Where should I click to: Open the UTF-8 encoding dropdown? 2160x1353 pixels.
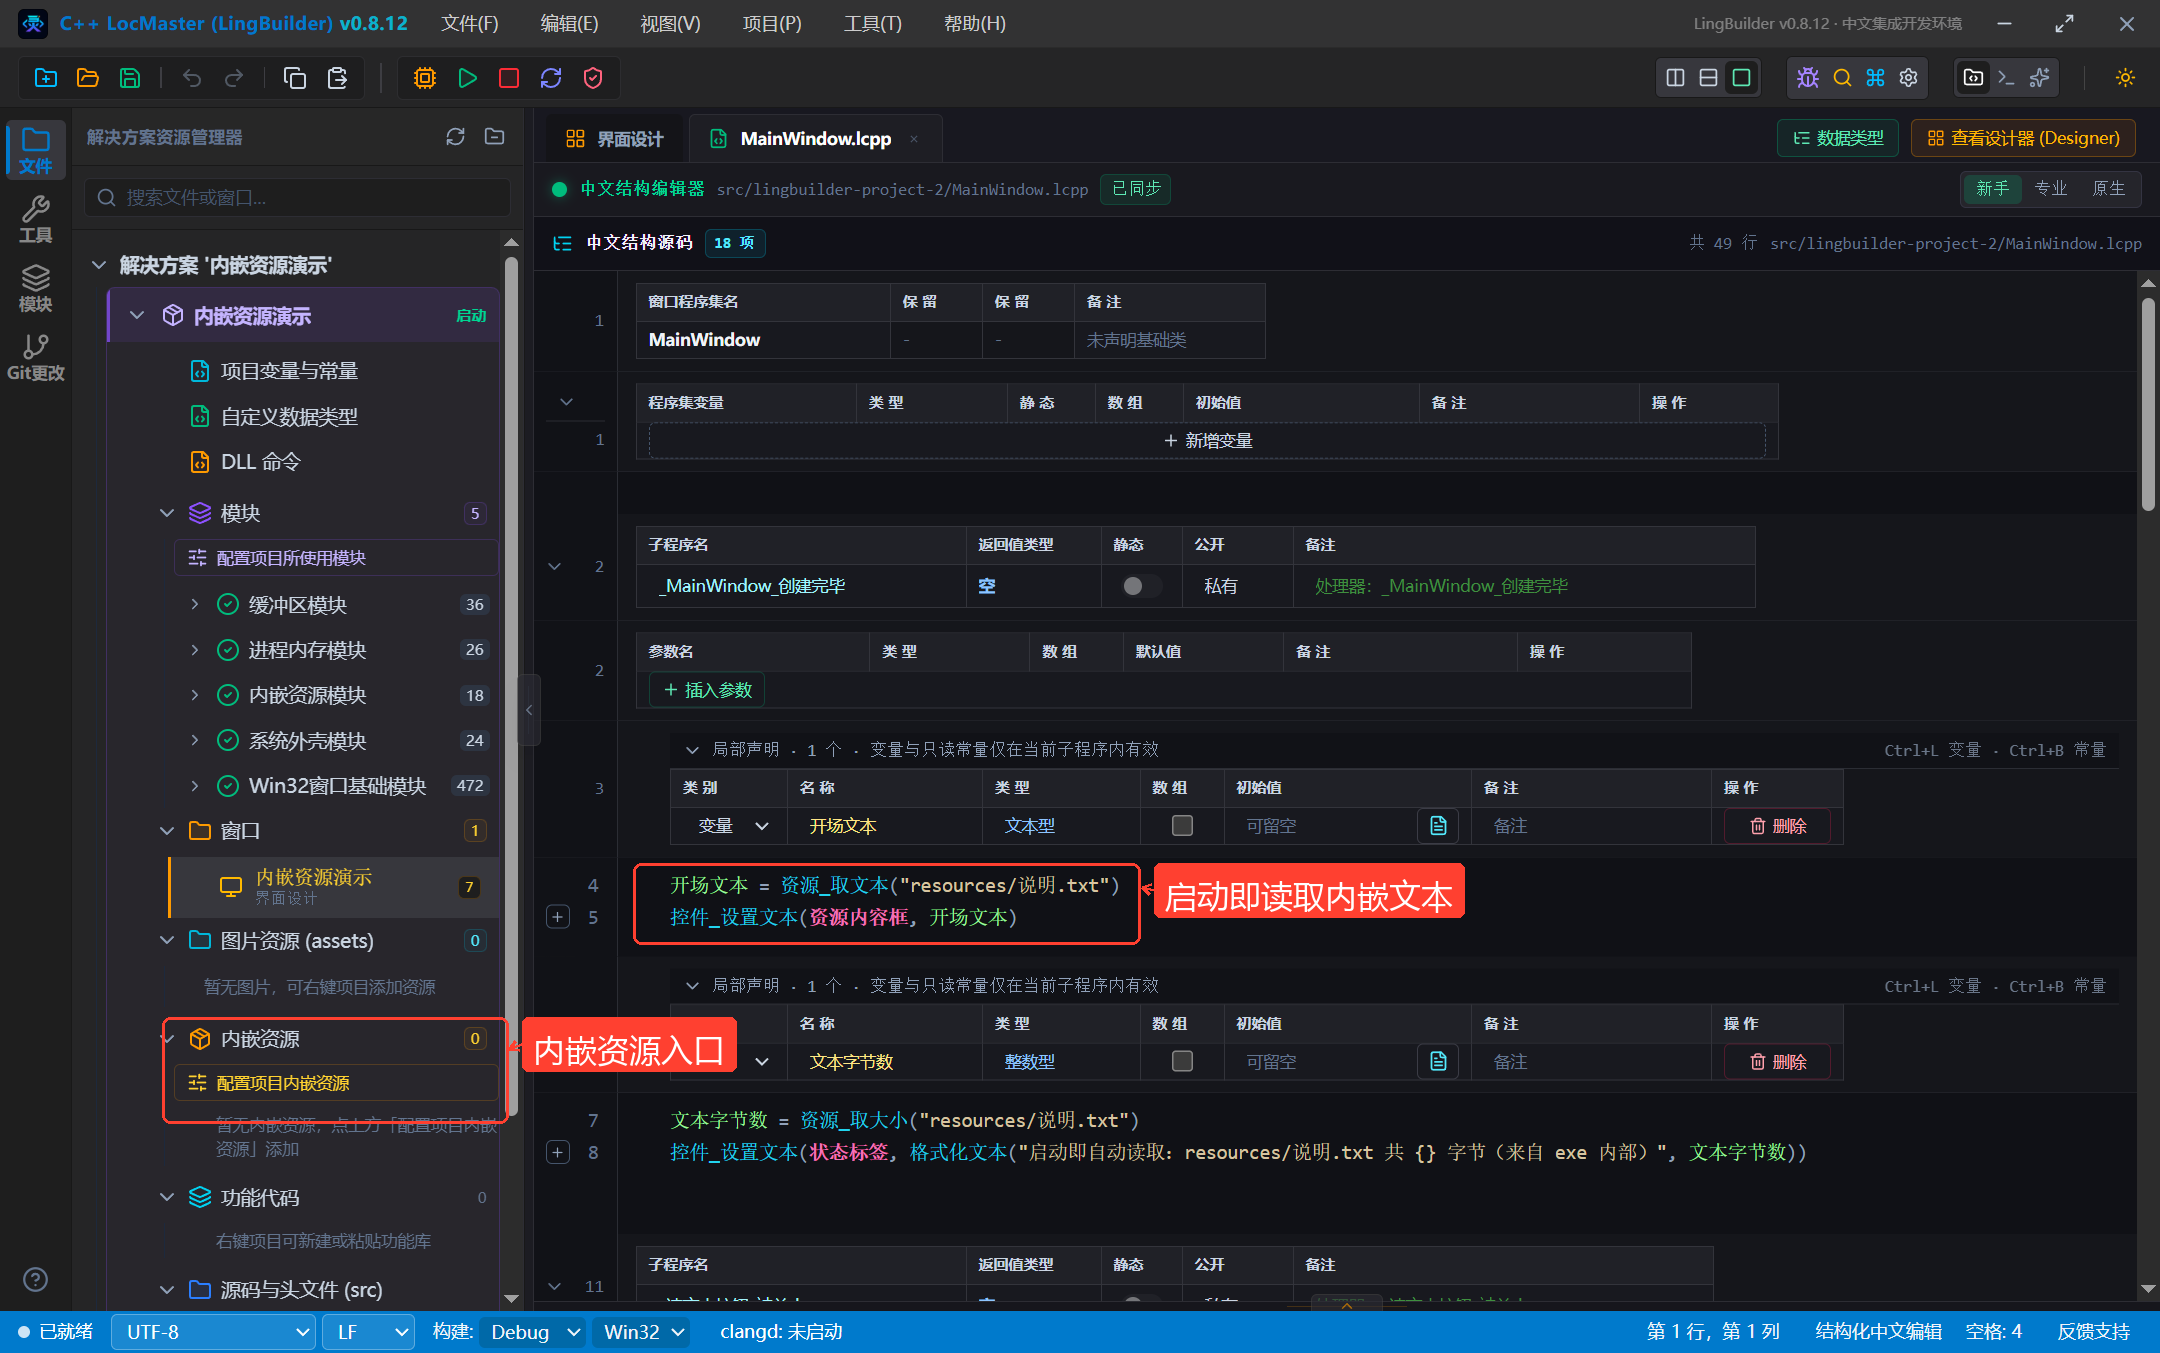214,1332
